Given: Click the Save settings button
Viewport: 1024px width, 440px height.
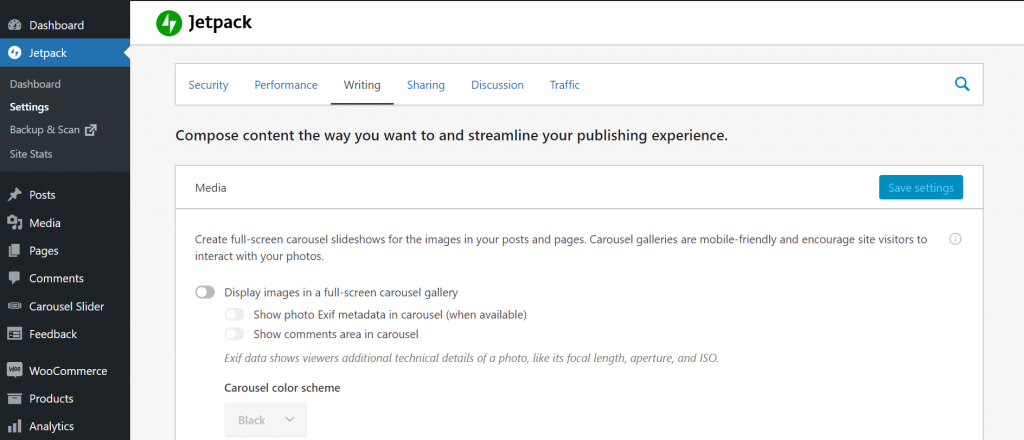Looking at the screenshot, I should [x=921, y=187].
